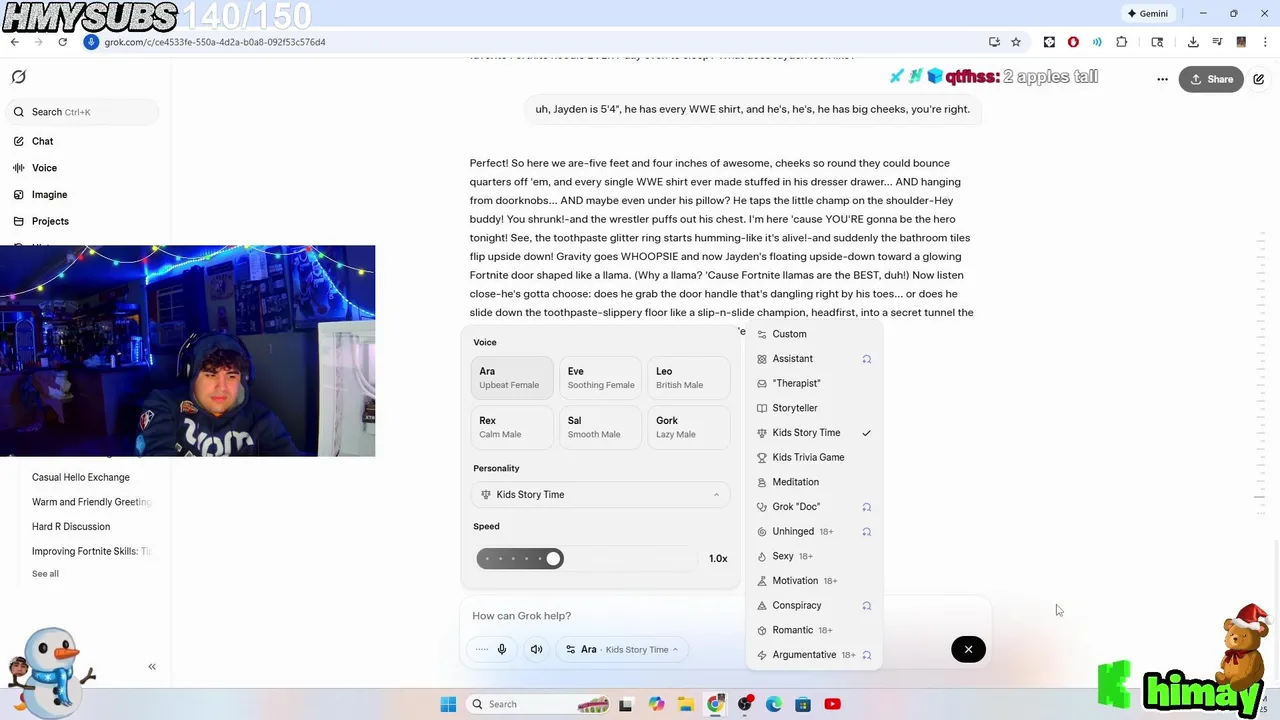Open the Voice section in the sidebar
The image size is (1280, 720).
pyautogui.click(x=44, y=168)
